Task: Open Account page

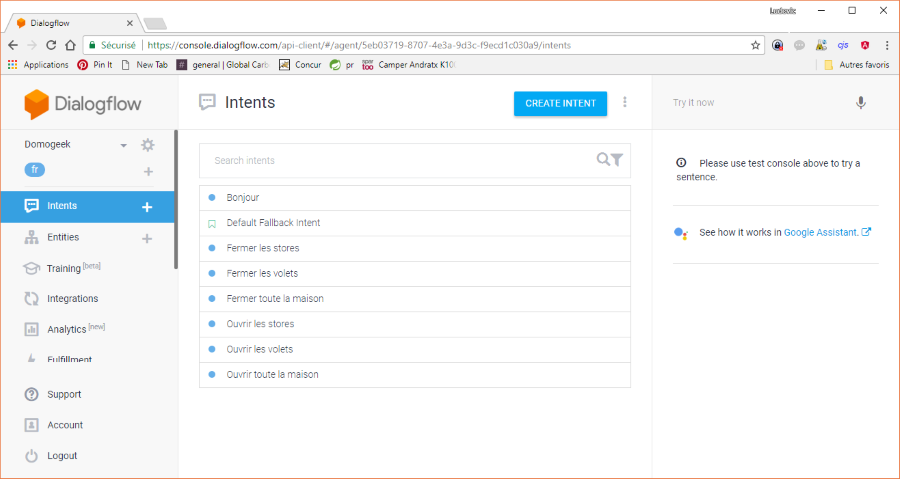Action: [65, 425]
